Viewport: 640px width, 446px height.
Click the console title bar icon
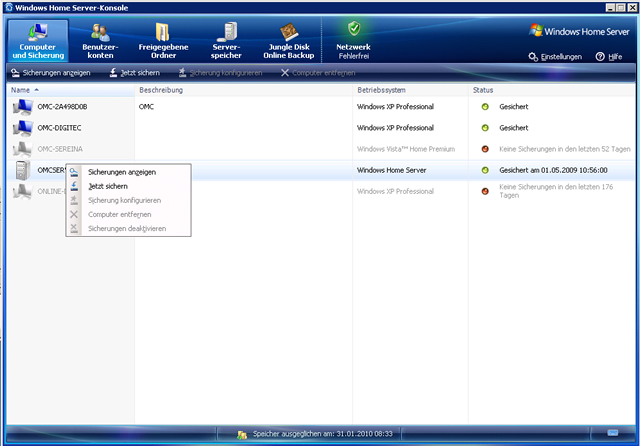(9, 7)
